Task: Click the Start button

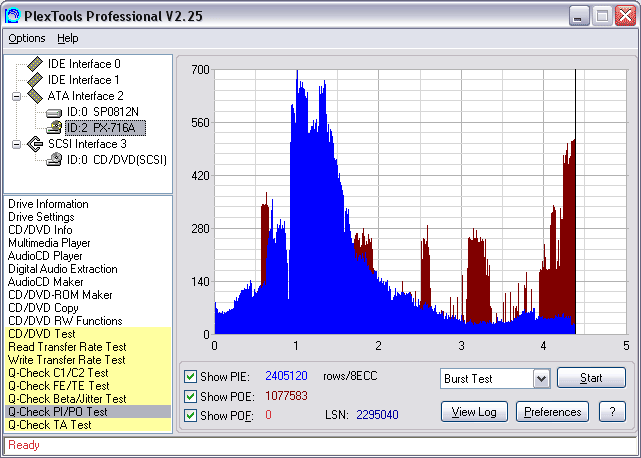Action: (591, 378)
